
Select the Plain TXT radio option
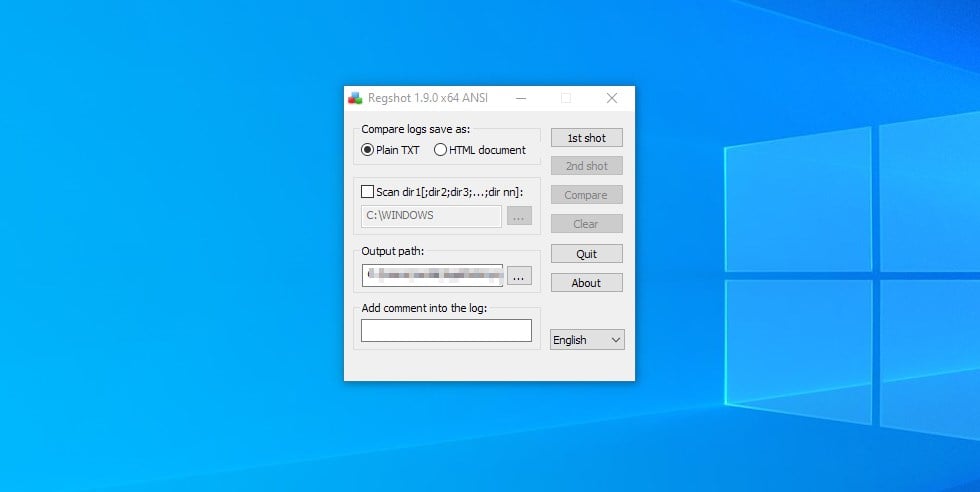point(391,150)
